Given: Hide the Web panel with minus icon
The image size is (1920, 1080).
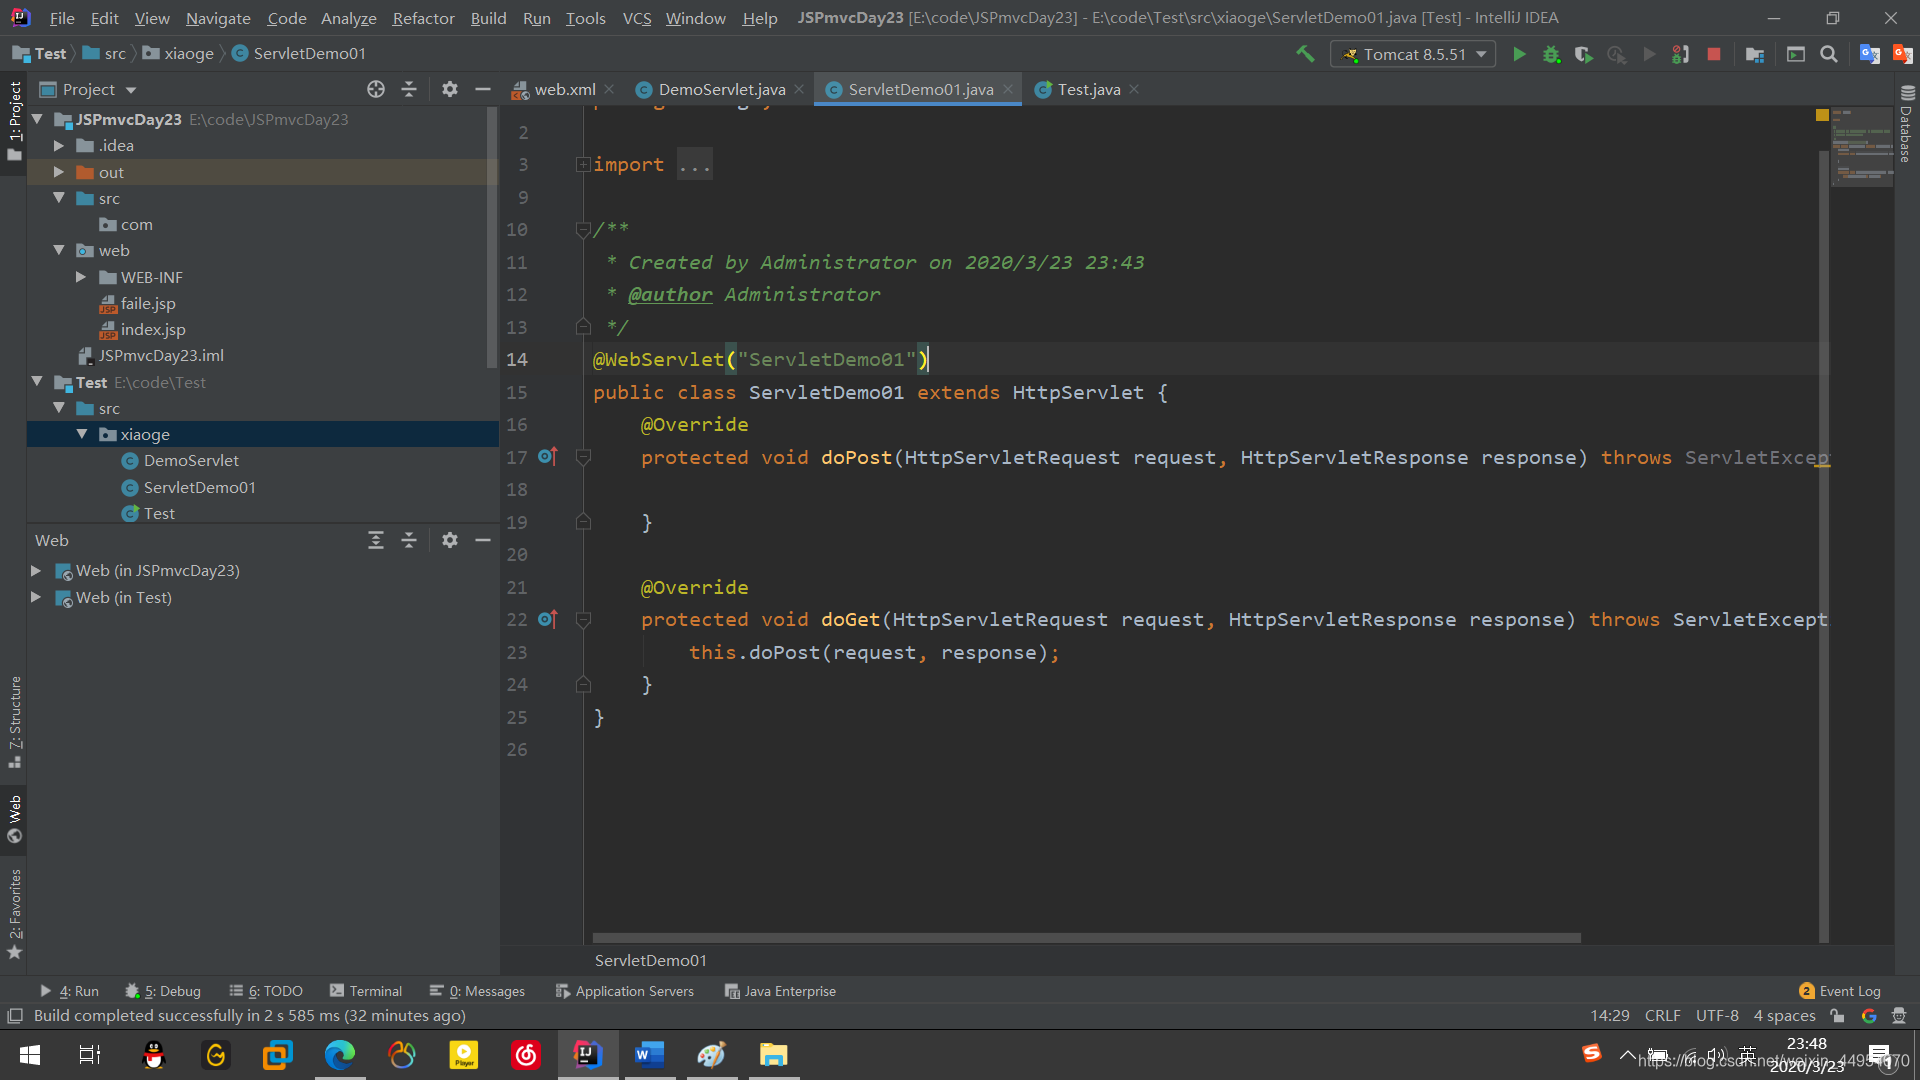Looking at the screenshot, I should coord(483,540).
